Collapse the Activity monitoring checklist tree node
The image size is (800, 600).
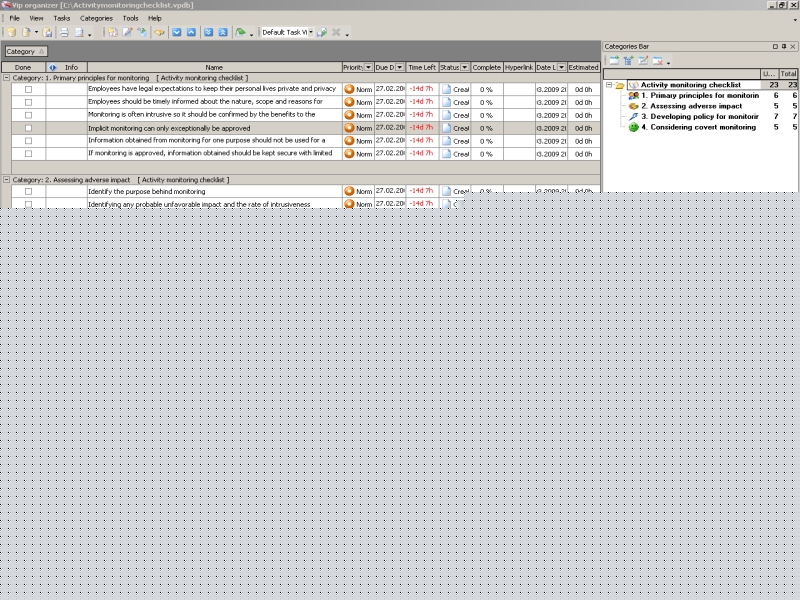pos(609,85)
